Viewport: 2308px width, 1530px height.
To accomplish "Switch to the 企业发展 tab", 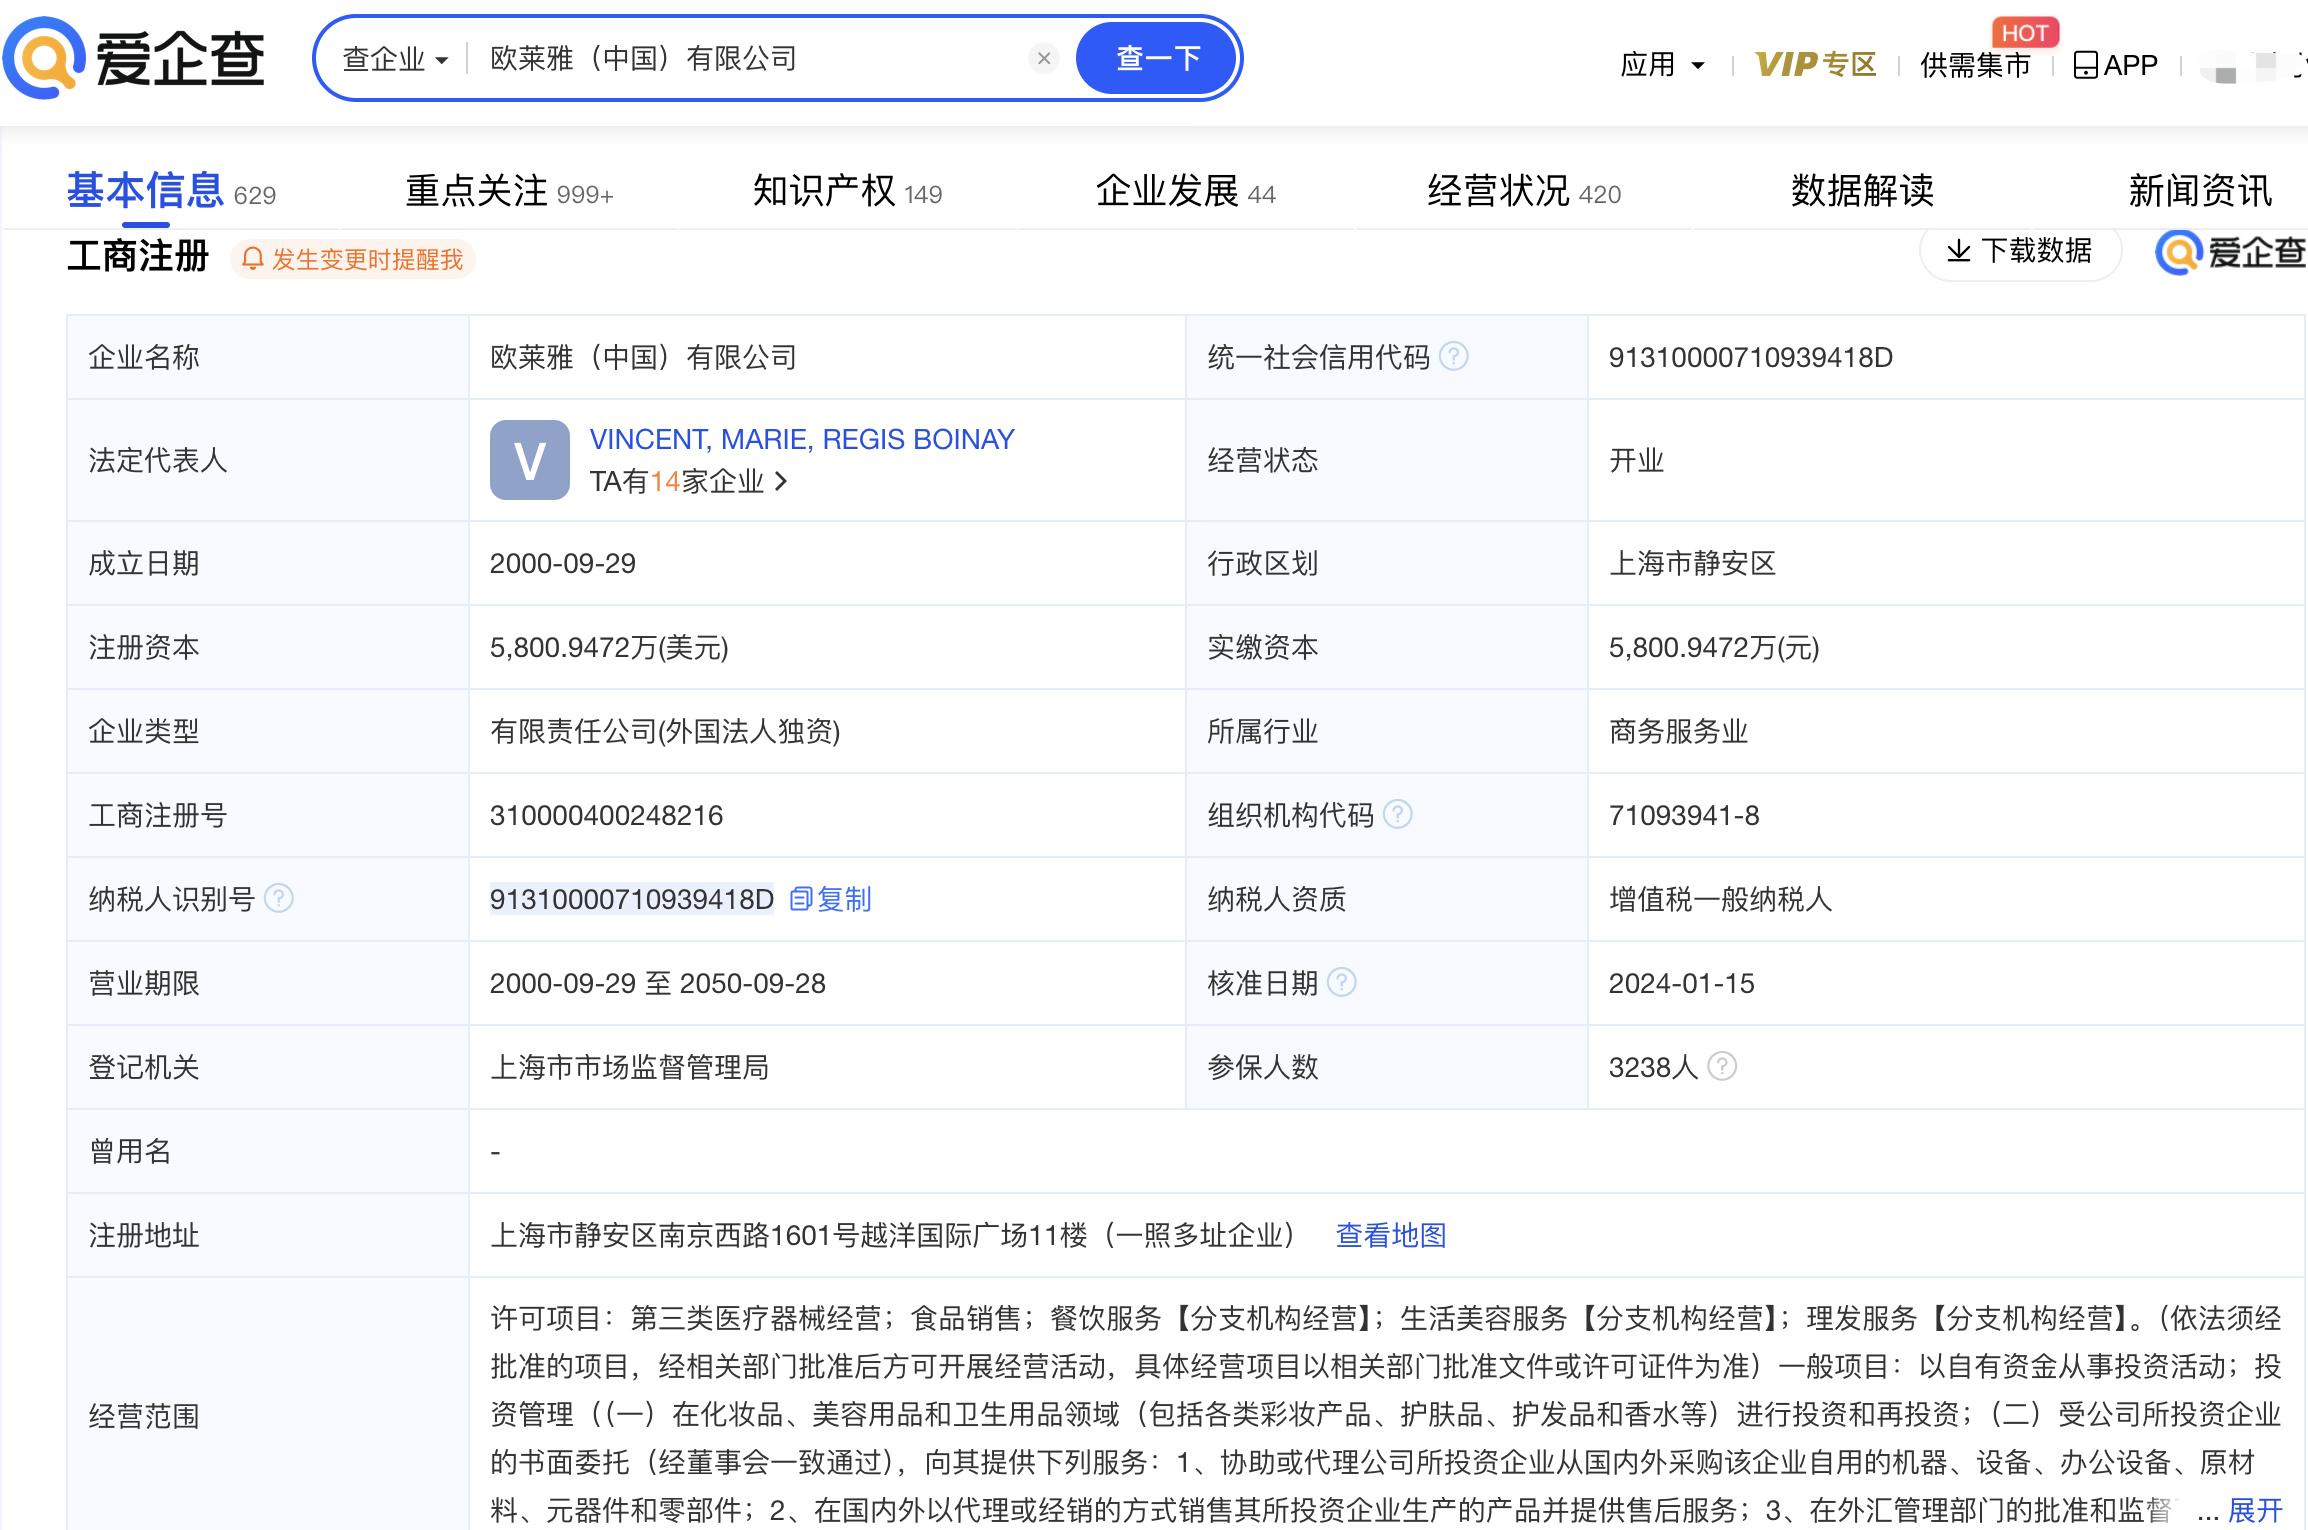I will (x=1185, y=190).
